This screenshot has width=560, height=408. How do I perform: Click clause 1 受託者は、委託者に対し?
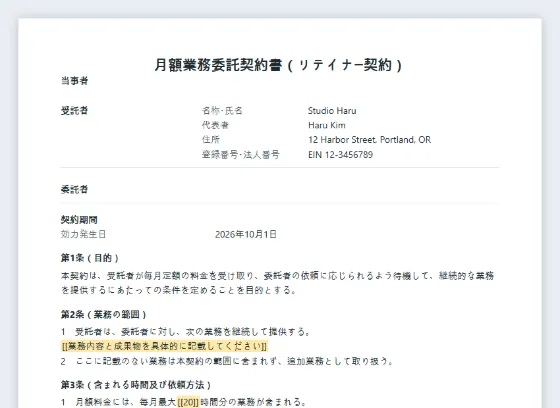185,332
